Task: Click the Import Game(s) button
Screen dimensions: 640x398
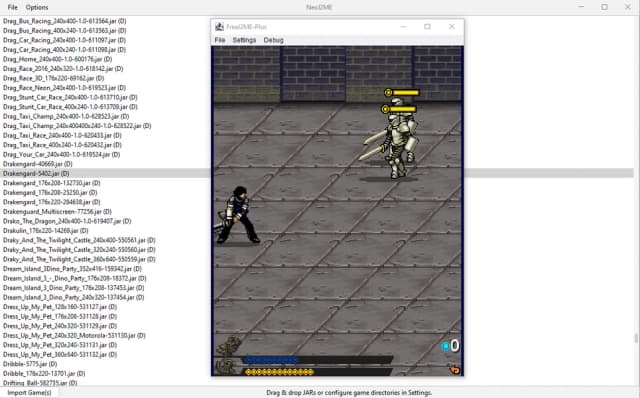Action: point(29,393)
